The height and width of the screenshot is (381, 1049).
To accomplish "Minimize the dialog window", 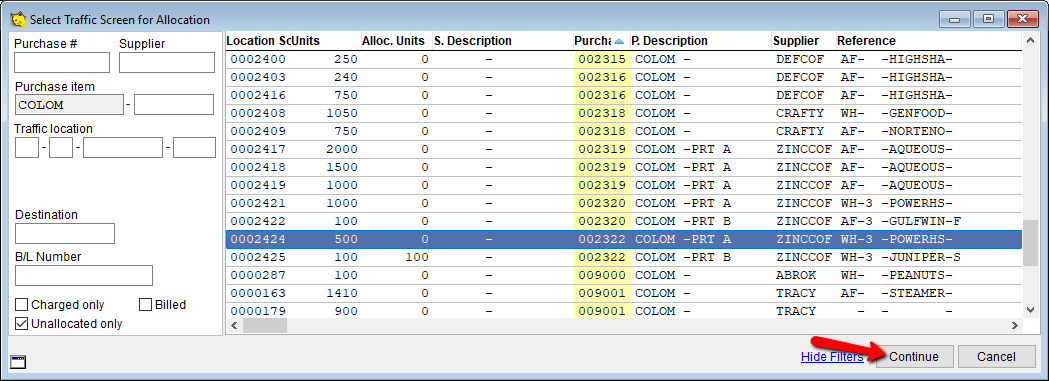I will coord(956,20).
